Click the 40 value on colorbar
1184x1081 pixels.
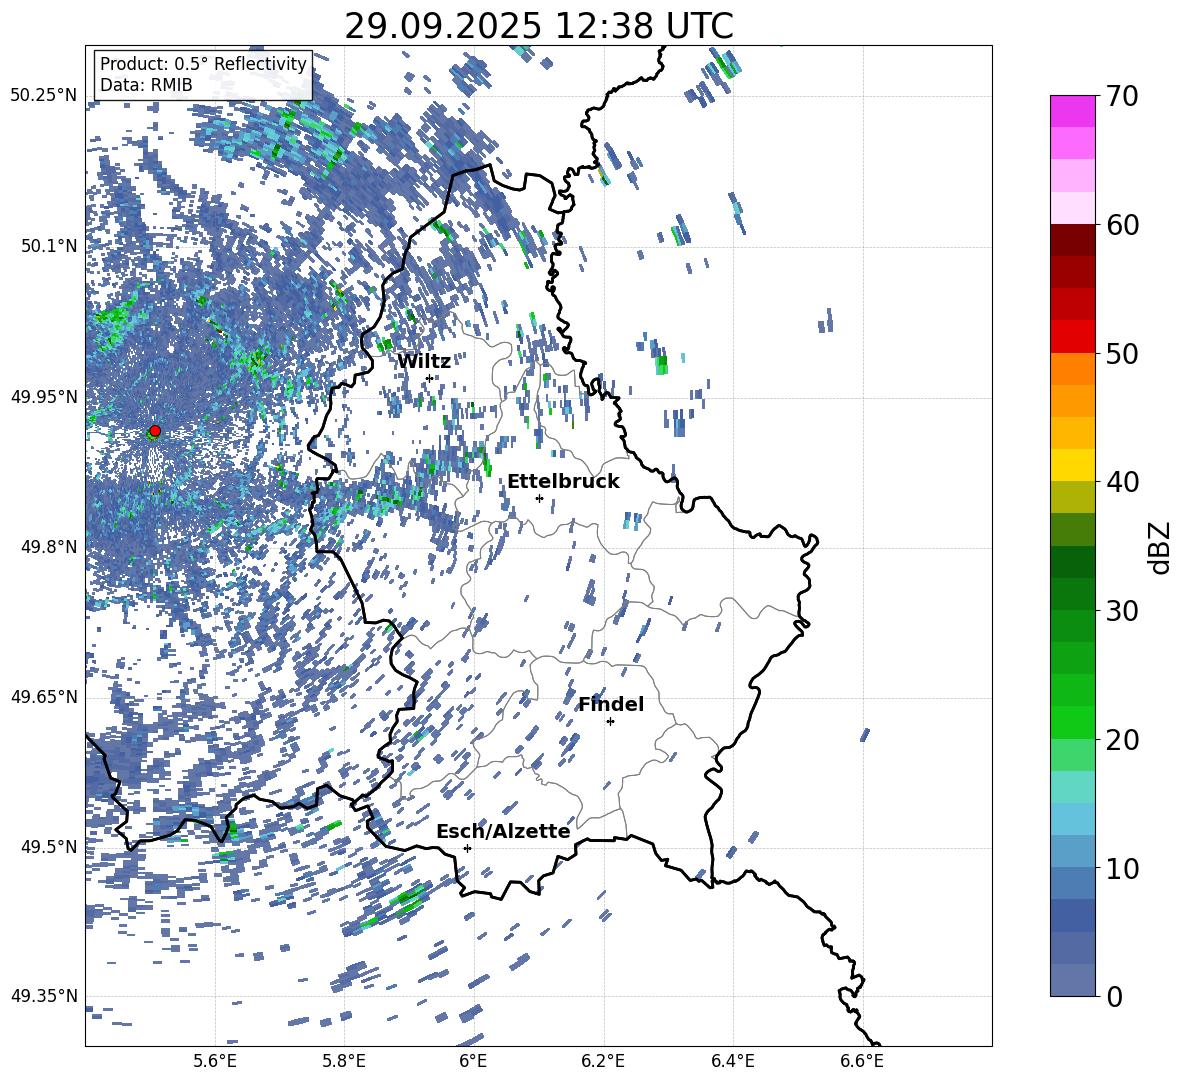click(1121, 482)
